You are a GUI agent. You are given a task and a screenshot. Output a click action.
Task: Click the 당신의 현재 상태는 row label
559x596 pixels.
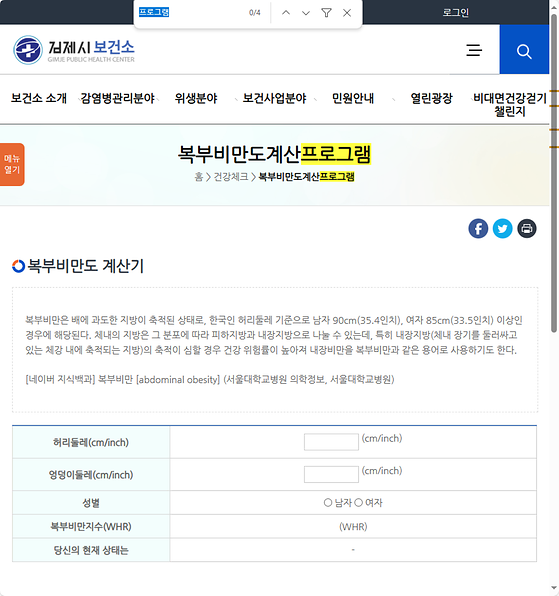point(91,550)
